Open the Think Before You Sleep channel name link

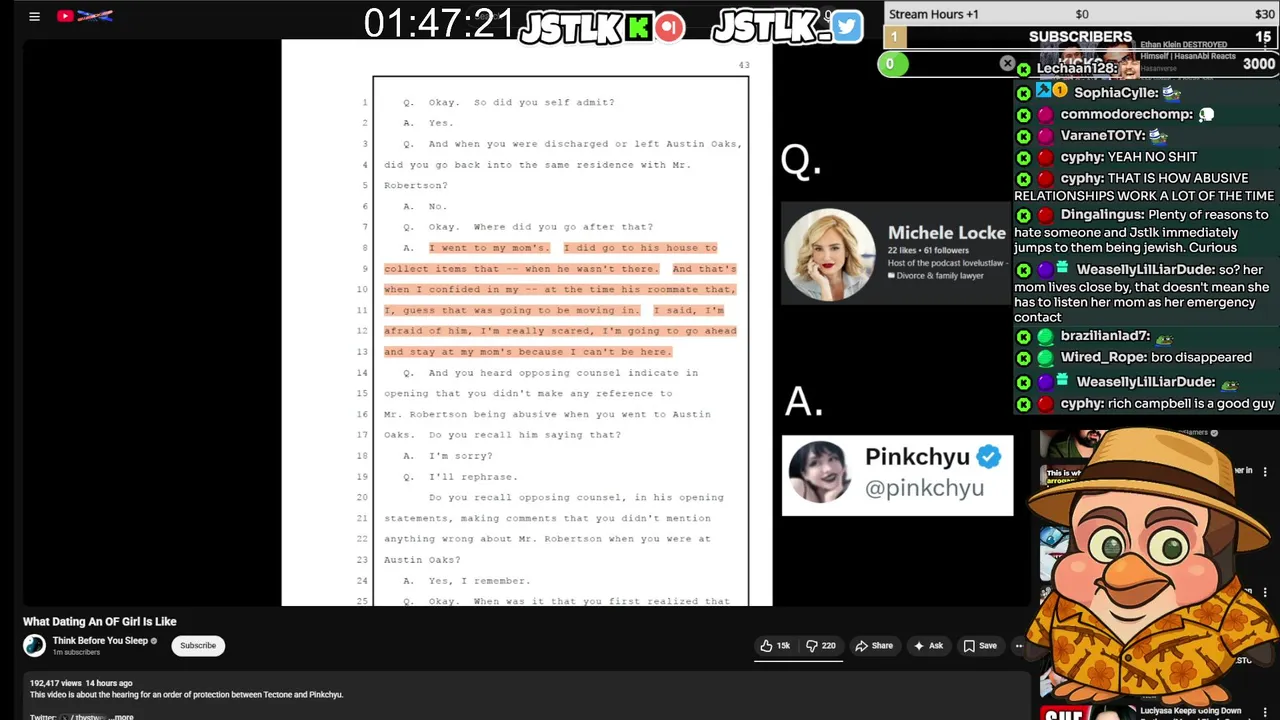click(x=100, y=641)
